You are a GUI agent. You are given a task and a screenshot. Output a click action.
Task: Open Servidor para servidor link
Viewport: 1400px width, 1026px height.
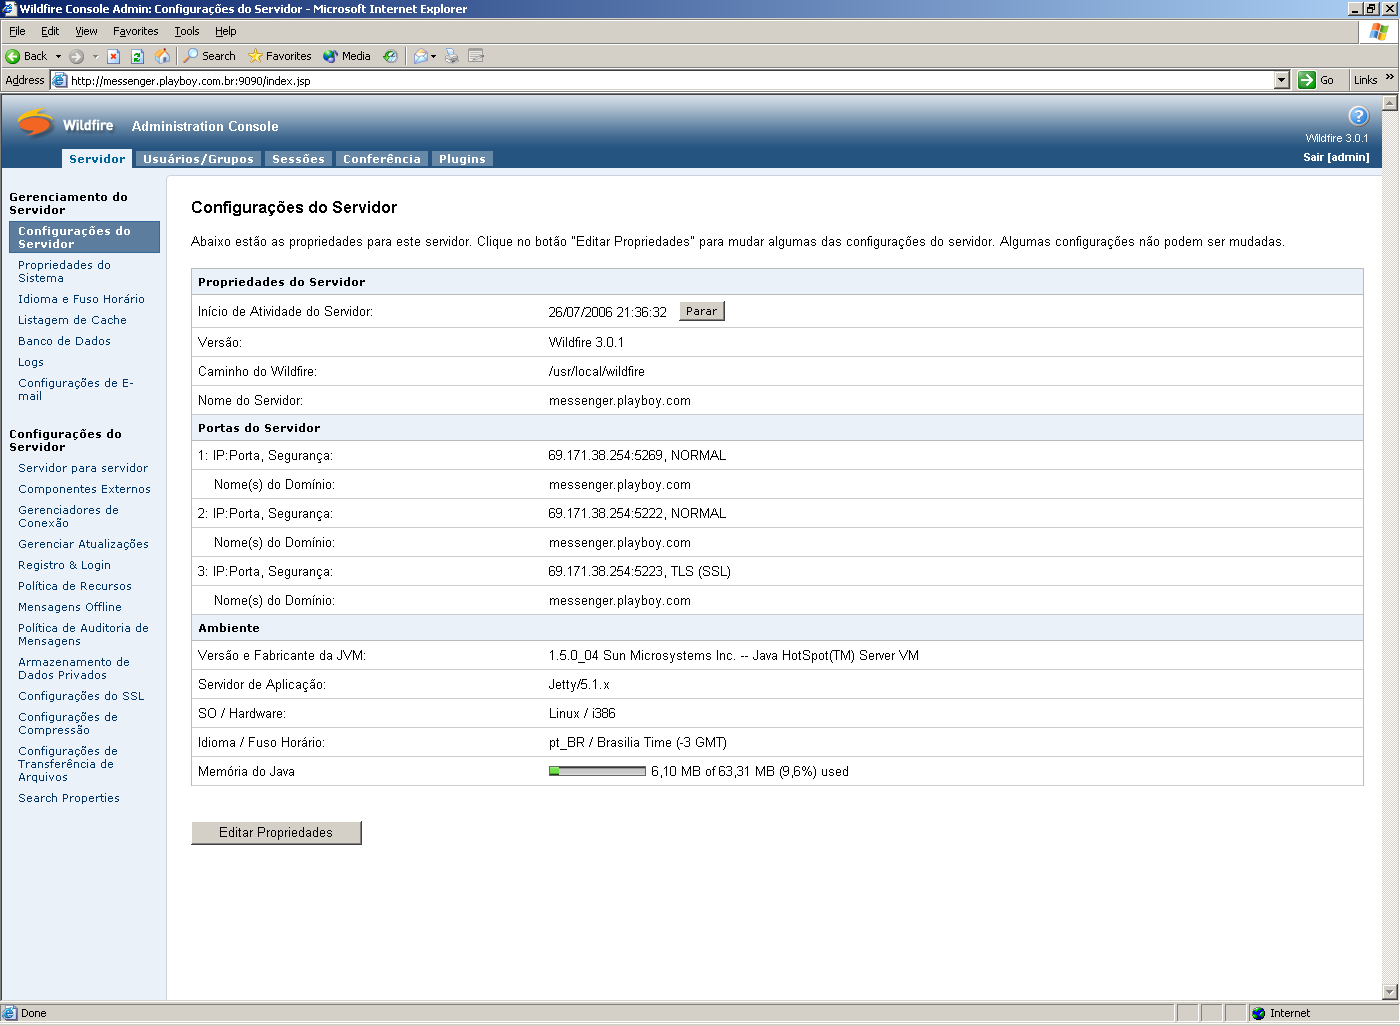(x=83, y=468)
